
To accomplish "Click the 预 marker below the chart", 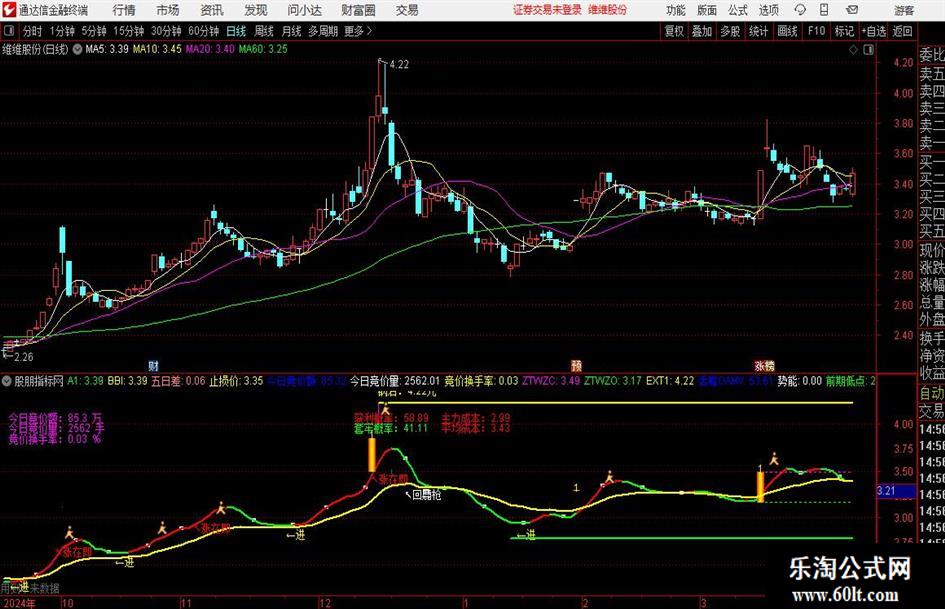I will pos(576,365).
